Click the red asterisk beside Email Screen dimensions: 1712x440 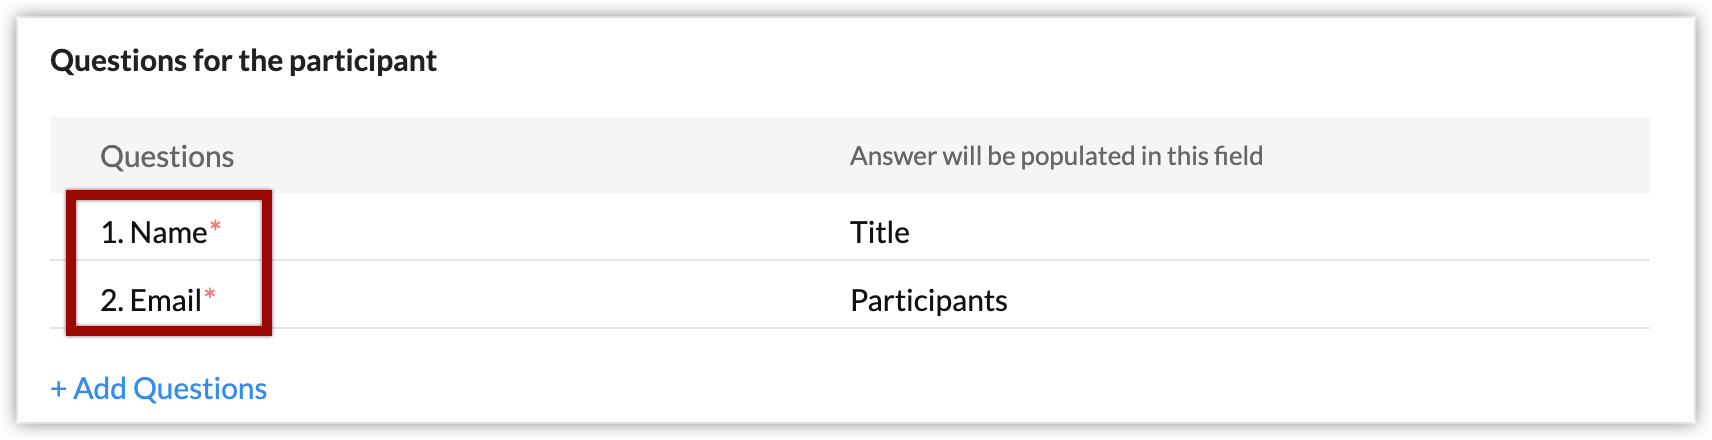coord(210,295)
